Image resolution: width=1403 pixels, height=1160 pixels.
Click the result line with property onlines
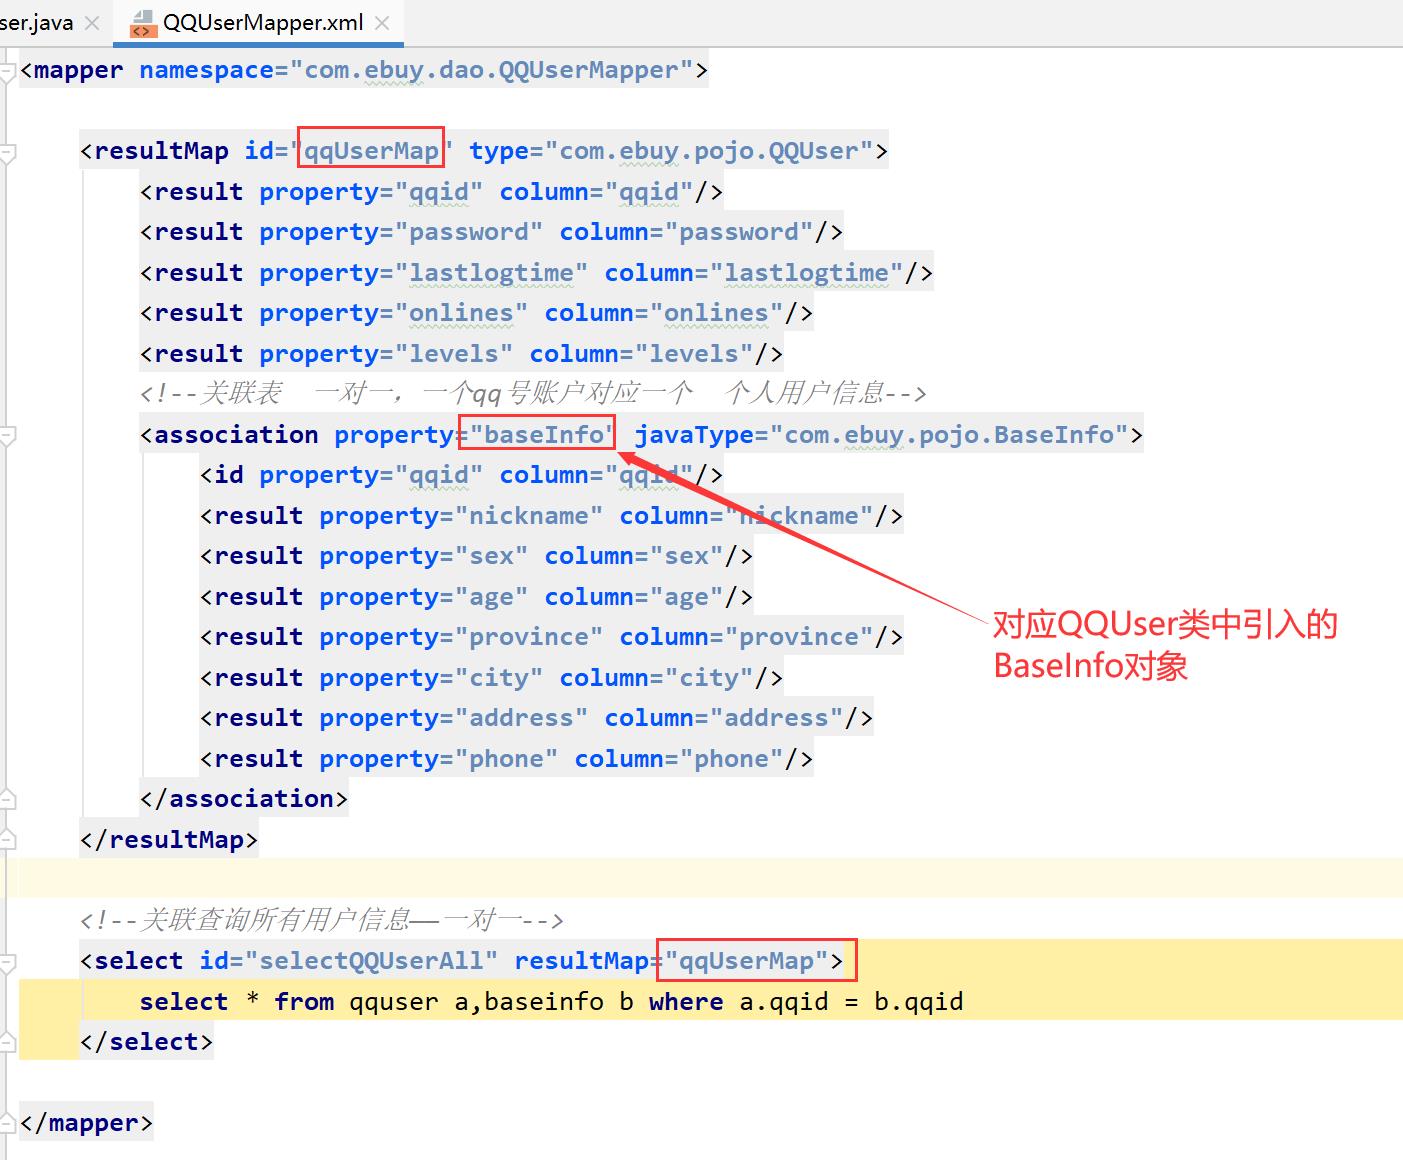point(476,313)
